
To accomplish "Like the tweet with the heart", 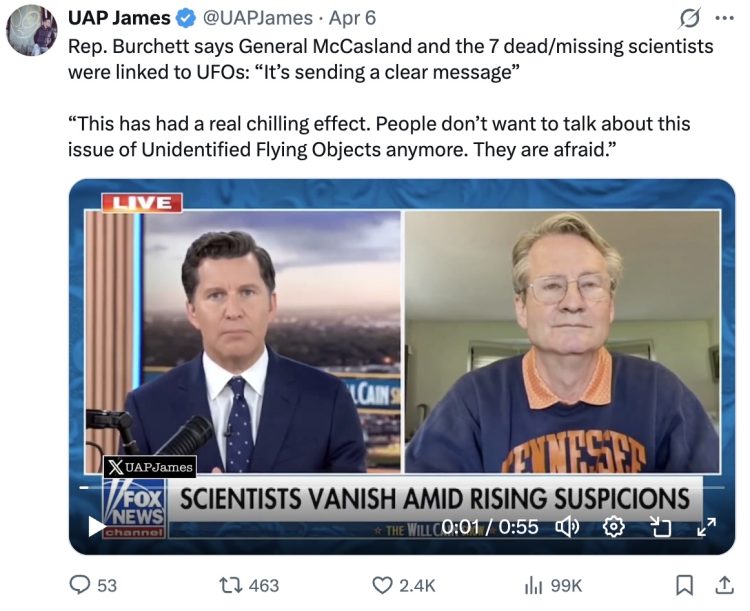I will pos(382,584).
